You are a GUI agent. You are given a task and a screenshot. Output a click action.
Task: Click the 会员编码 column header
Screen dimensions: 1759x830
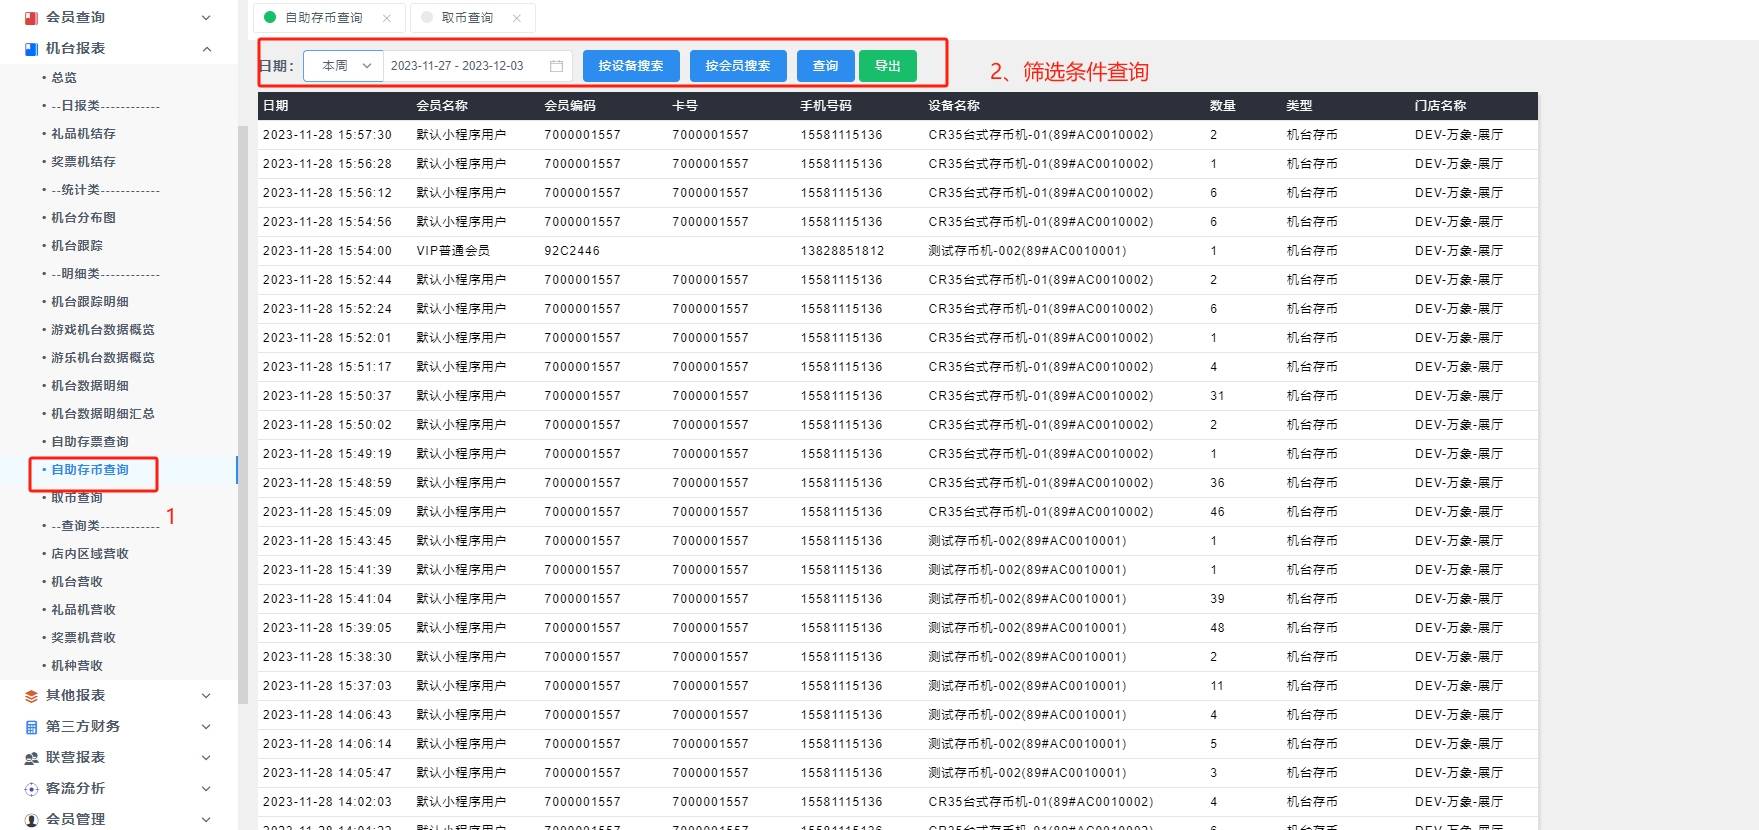[x=570, y=106]
